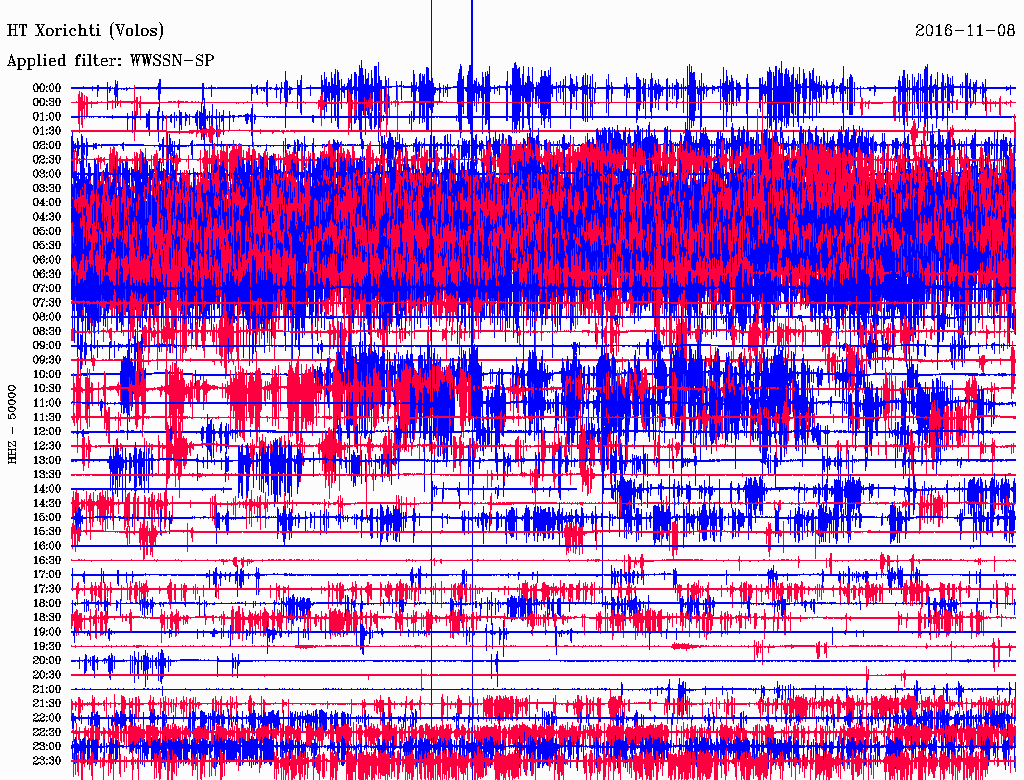Select the 12:00 time row label
Viewport: 1024px width, 780px height.
(47, 431)
